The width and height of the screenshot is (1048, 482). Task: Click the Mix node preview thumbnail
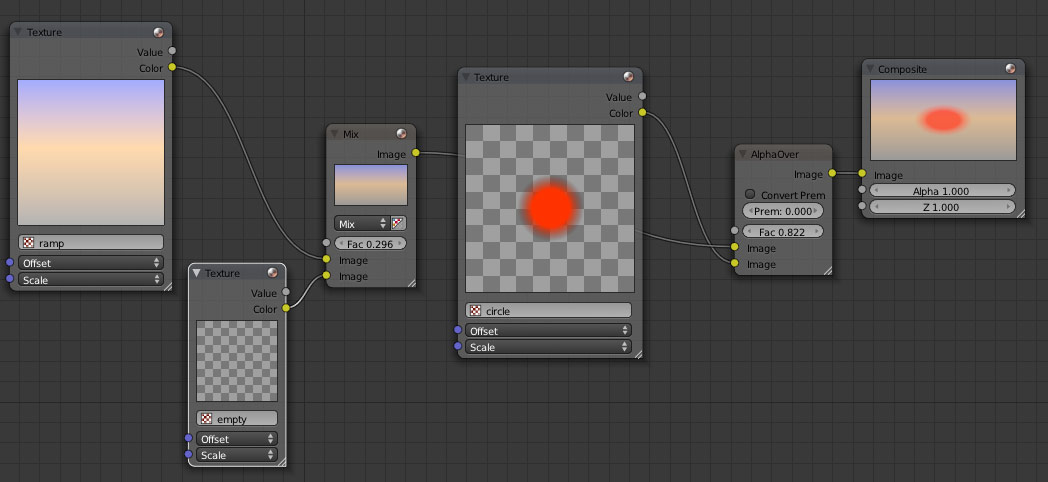[x=371, y=185]
